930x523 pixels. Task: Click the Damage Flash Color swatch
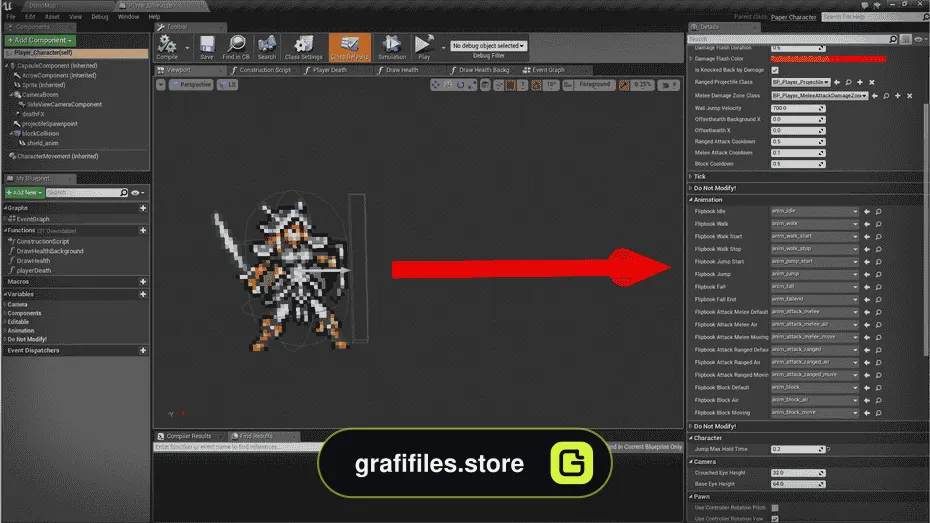pyautogui.click(x=828, y=59)
